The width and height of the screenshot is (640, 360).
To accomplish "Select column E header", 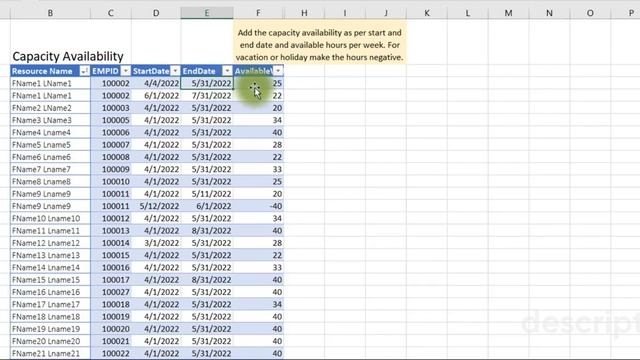I will click(207, 13).
